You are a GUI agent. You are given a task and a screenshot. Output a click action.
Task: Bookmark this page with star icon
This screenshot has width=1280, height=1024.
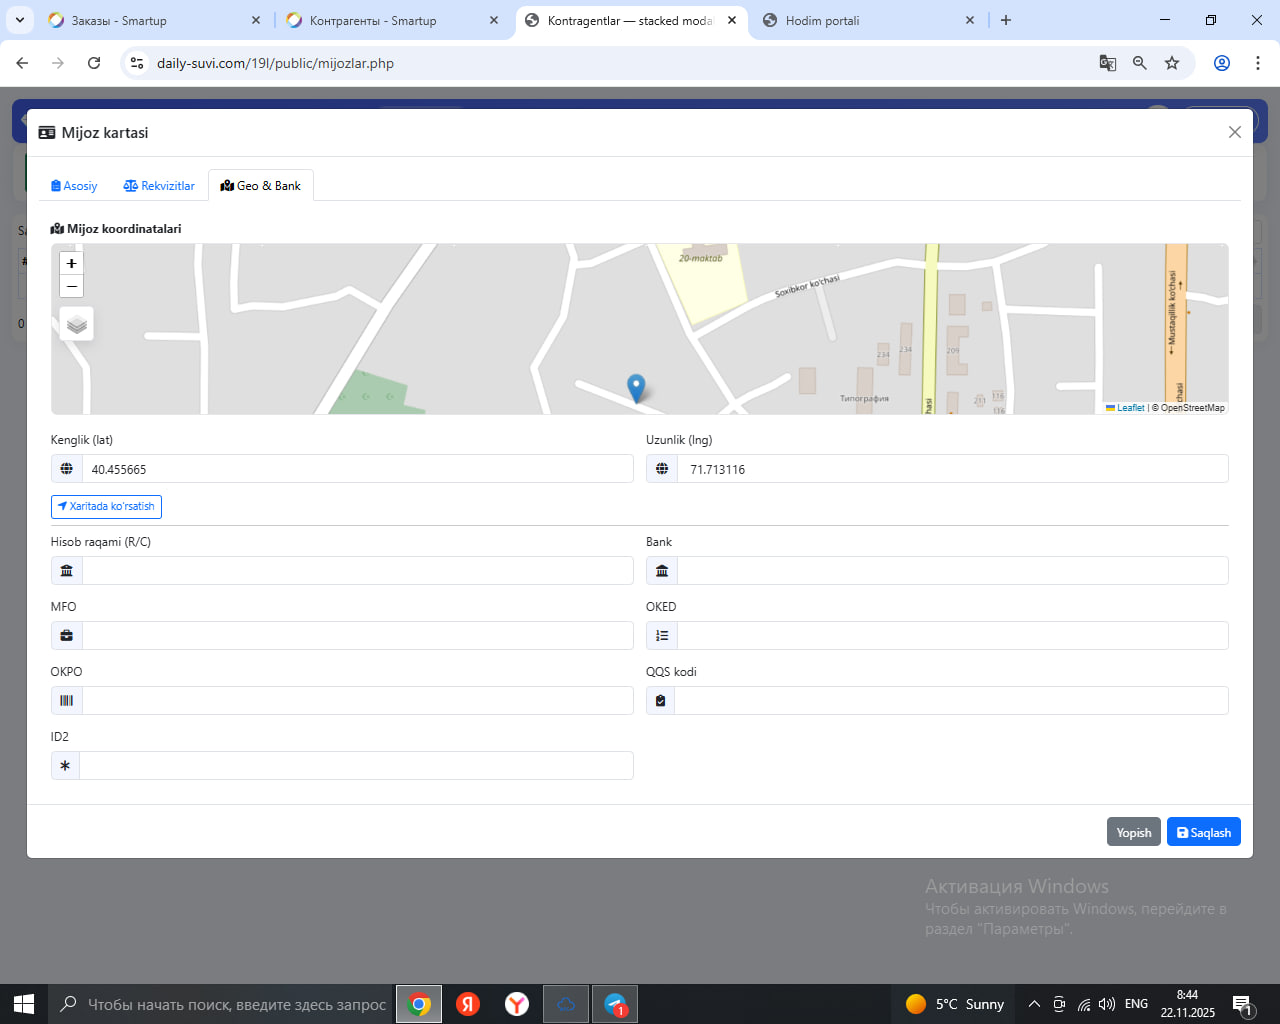pos(1172,63)
